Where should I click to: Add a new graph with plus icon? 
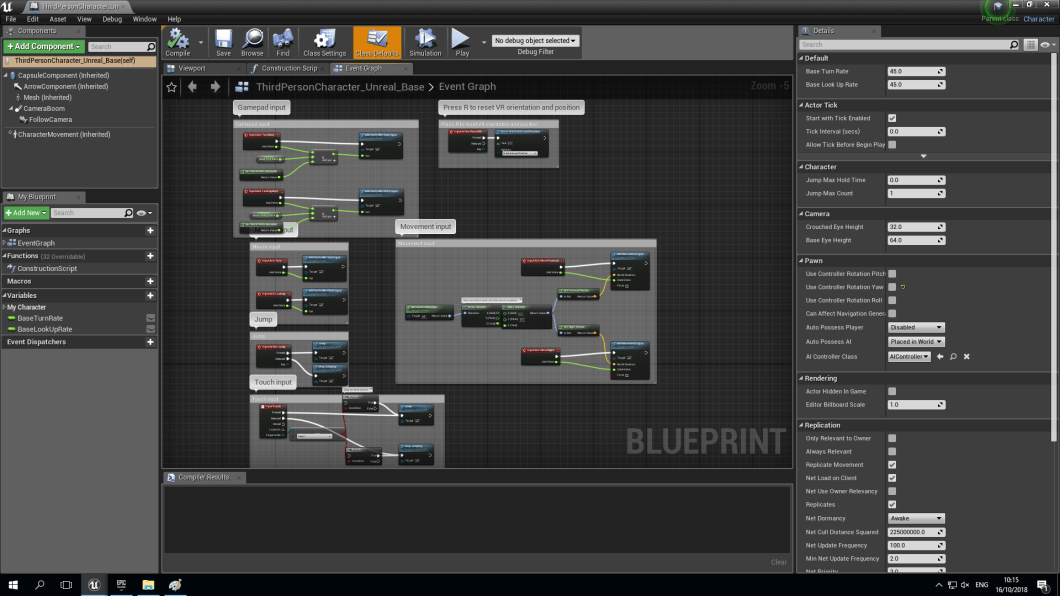click(150, 230)
